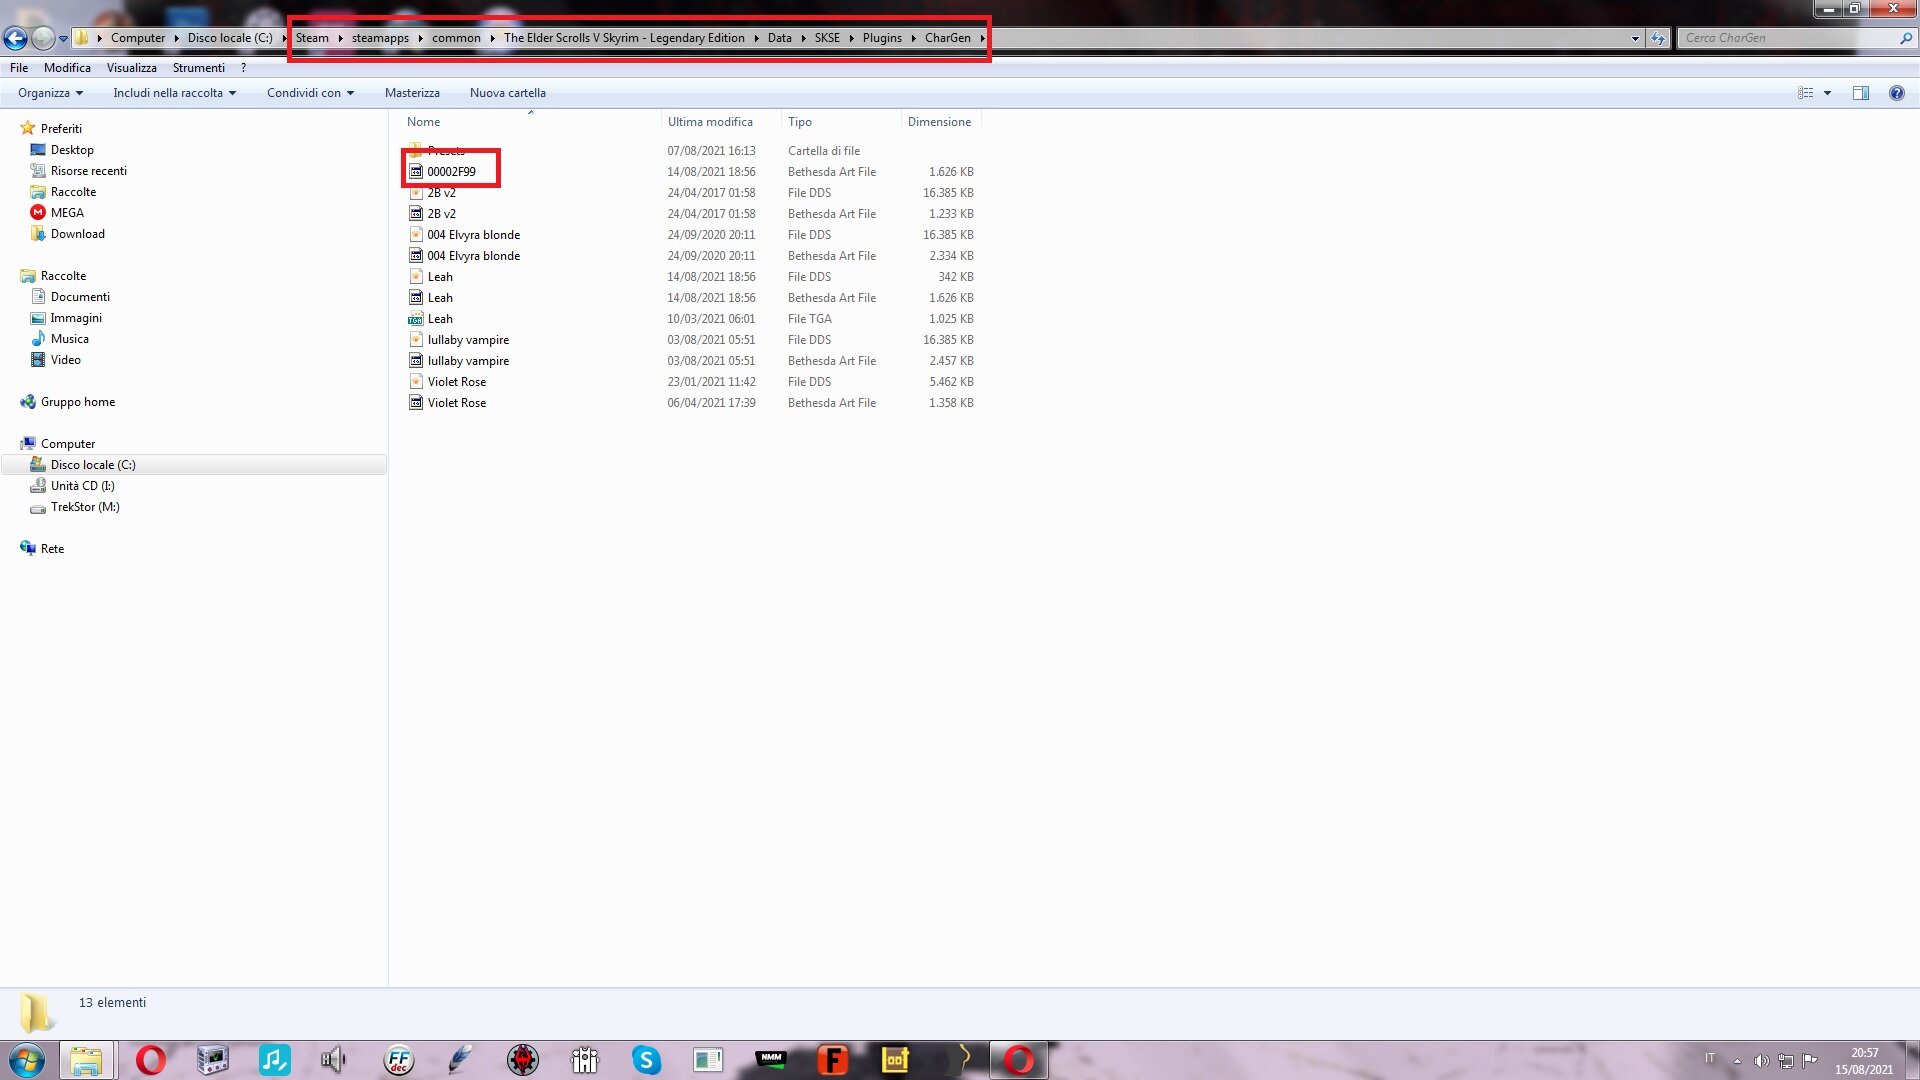The height and width of the screenshot is (1080, 1920).
Task: Open the ? help menu
Action: (x=243, y=68)
